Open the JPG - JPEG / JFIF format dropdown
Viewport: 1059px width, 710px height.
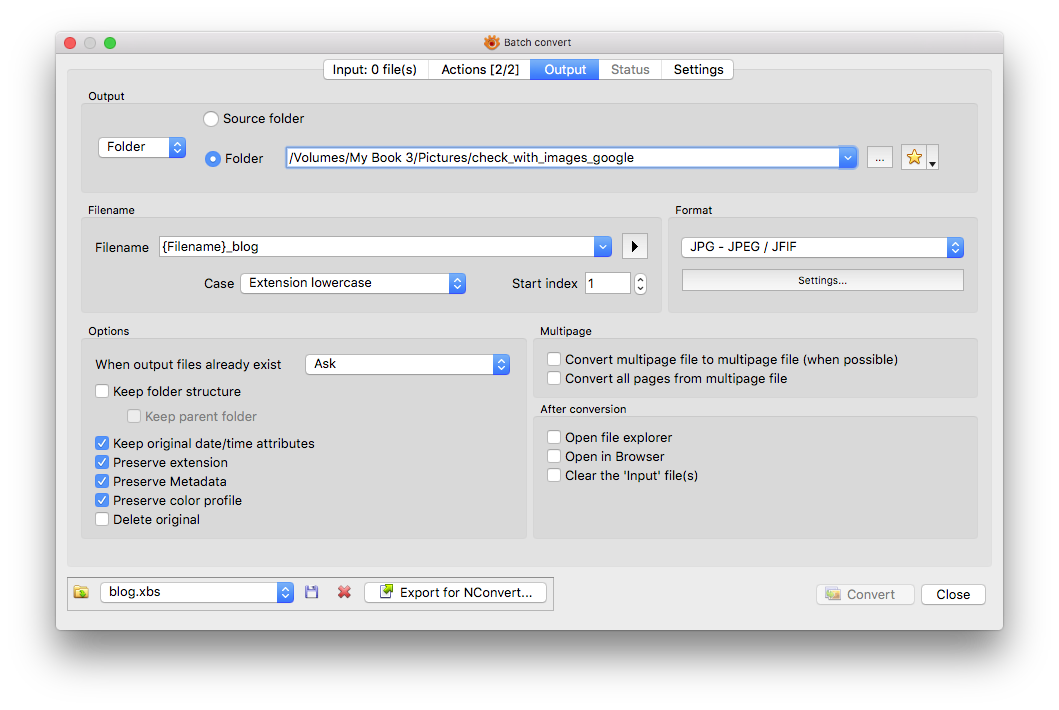(823, 247)
